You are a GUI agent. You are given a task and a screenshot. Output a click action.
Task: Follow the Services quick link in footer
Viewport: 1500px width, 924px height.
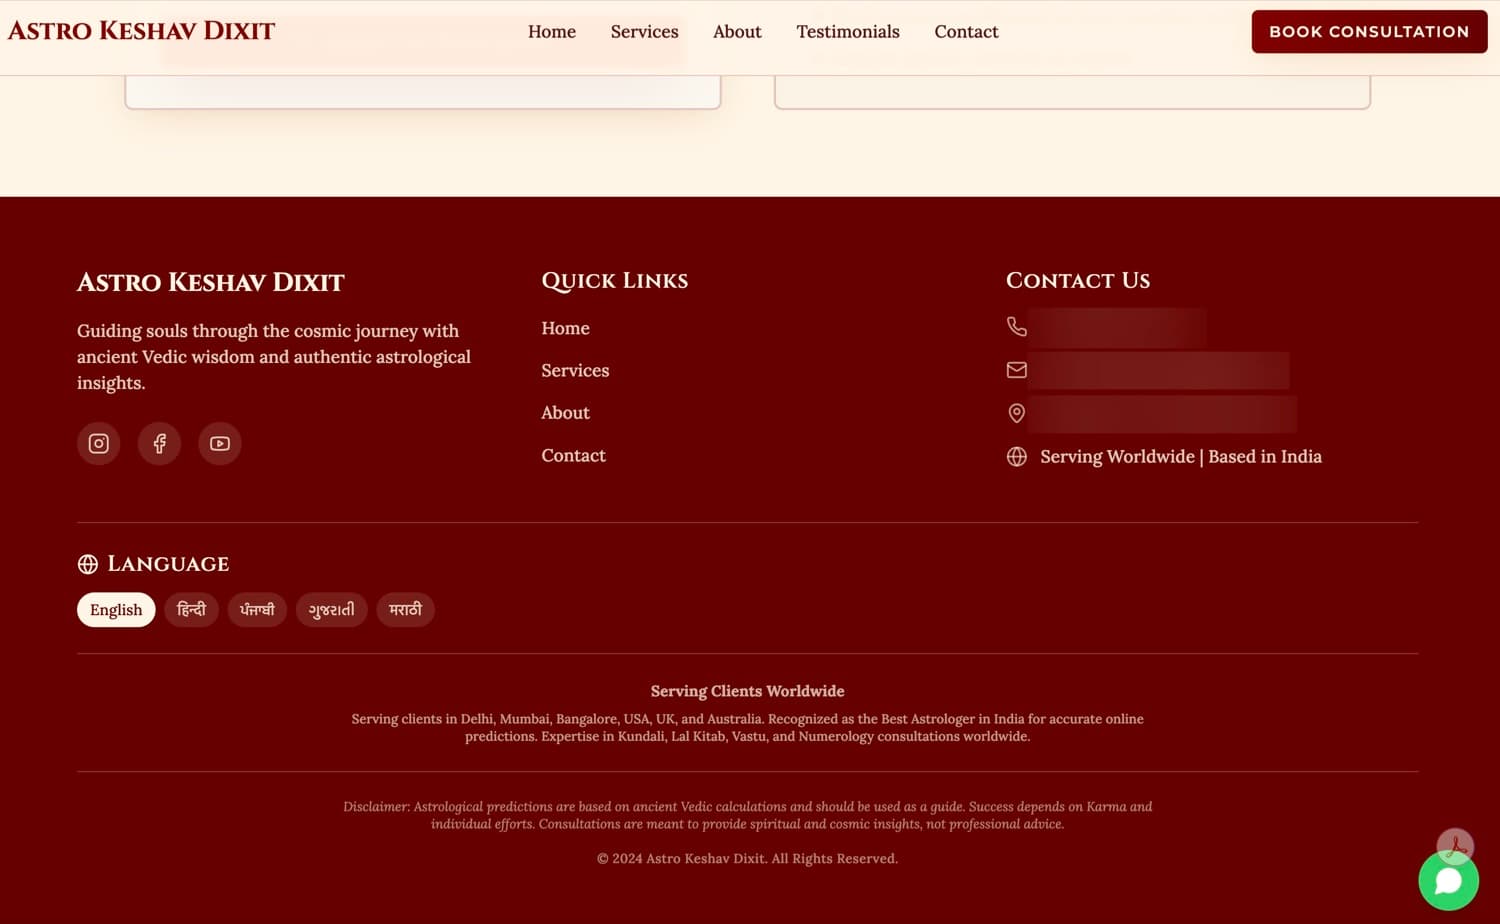(575, 370)
